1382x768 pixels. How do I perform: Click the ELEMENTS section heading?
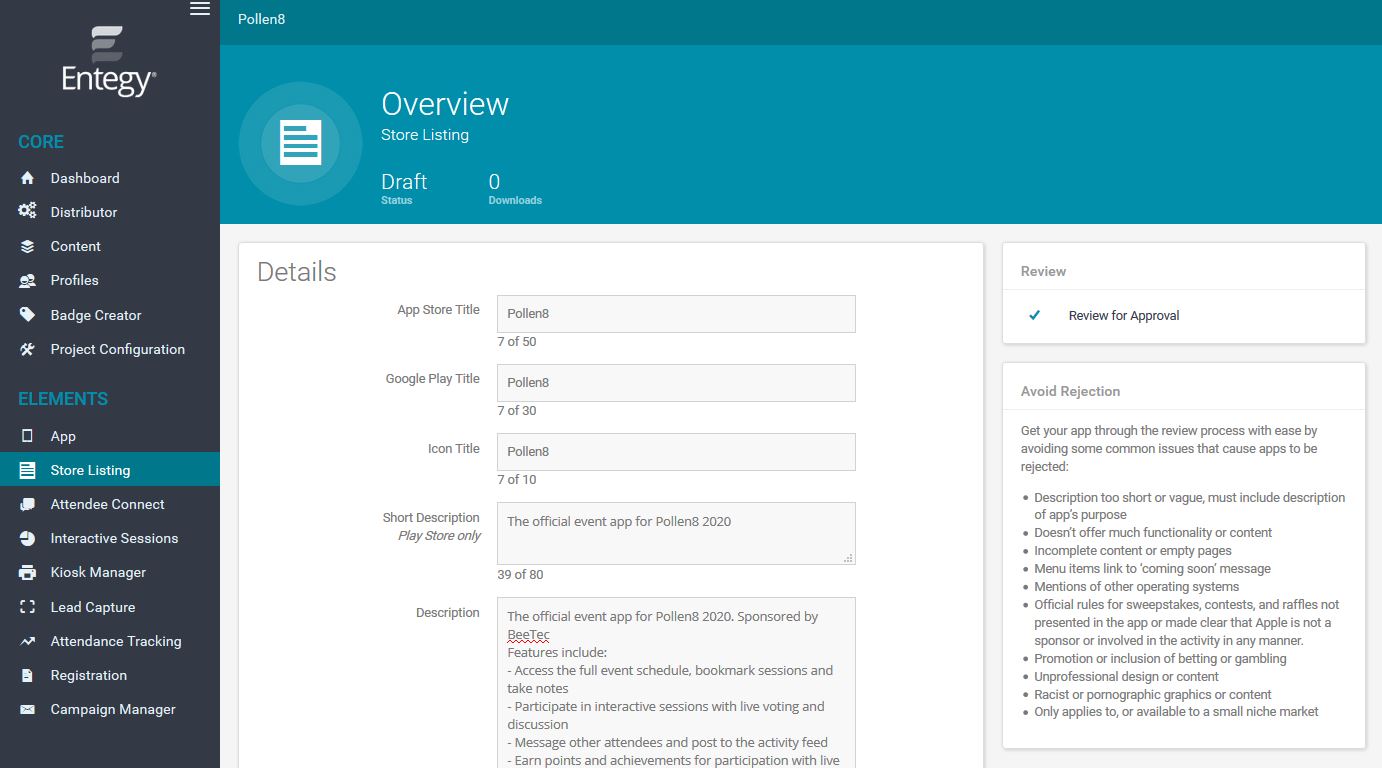pyautogui.click(x=63, y=399)
